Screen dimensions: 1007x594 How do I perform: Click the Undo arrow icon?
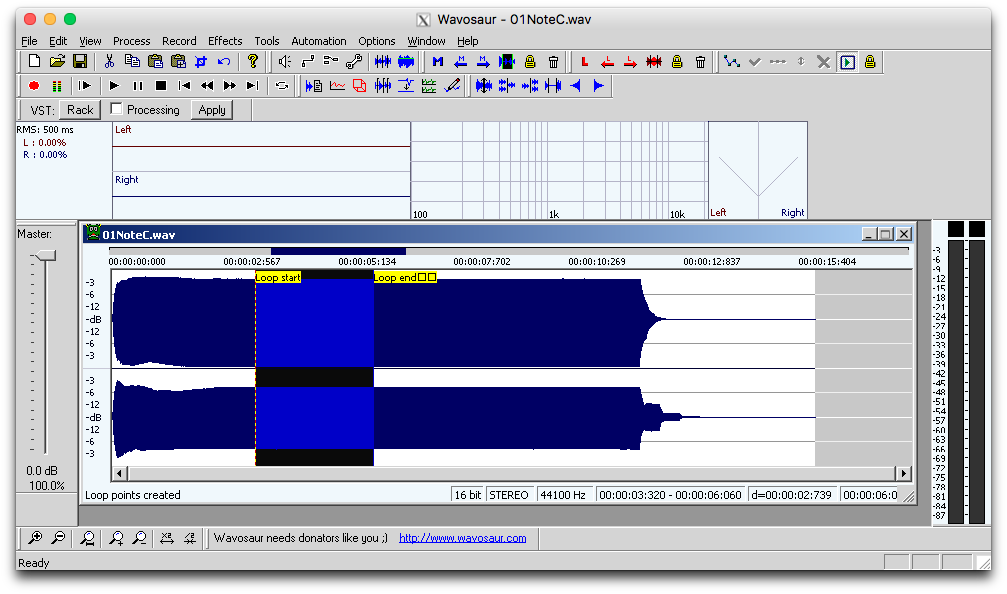click(224, 62)
